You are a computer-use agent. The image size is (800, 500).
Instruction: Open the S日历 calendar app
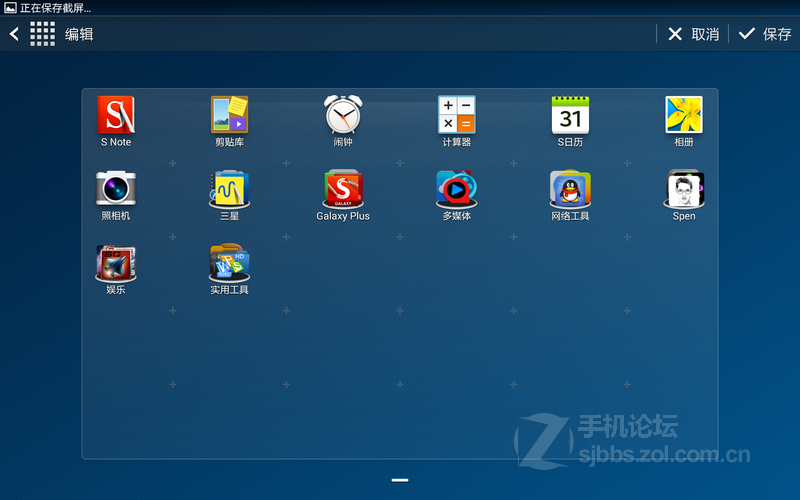coord(570,115)
